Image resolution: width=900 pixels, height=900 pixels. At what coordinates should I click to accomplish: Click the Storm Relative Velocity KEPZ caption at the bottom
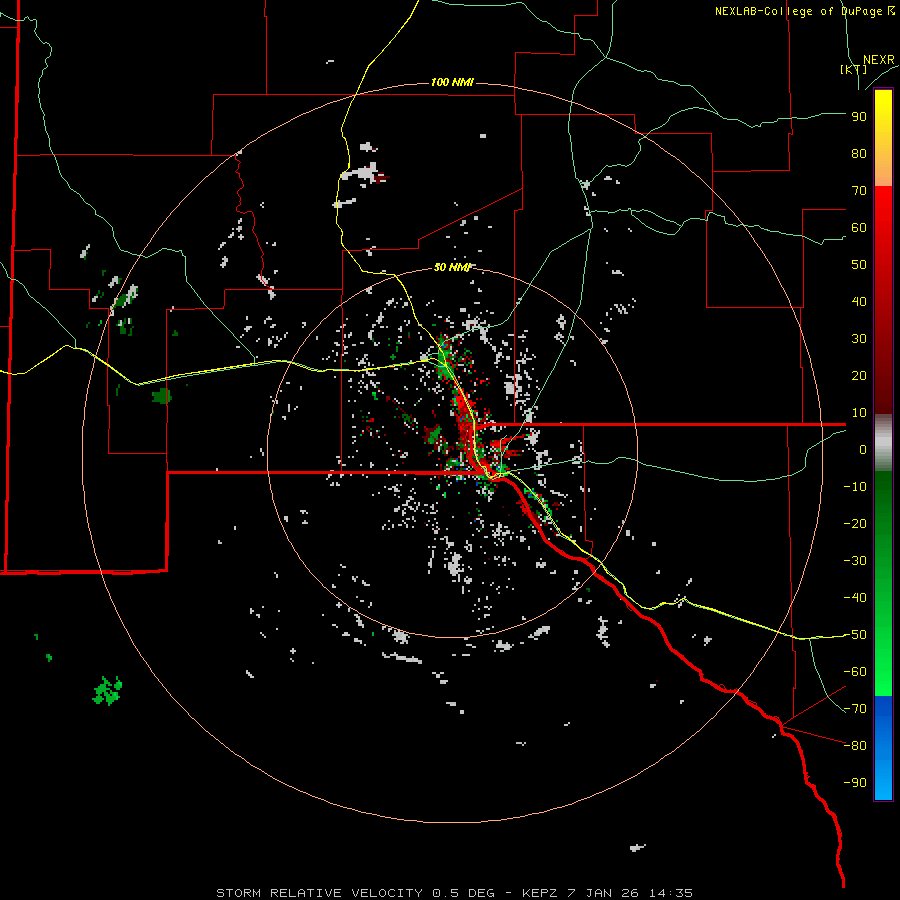454,893
